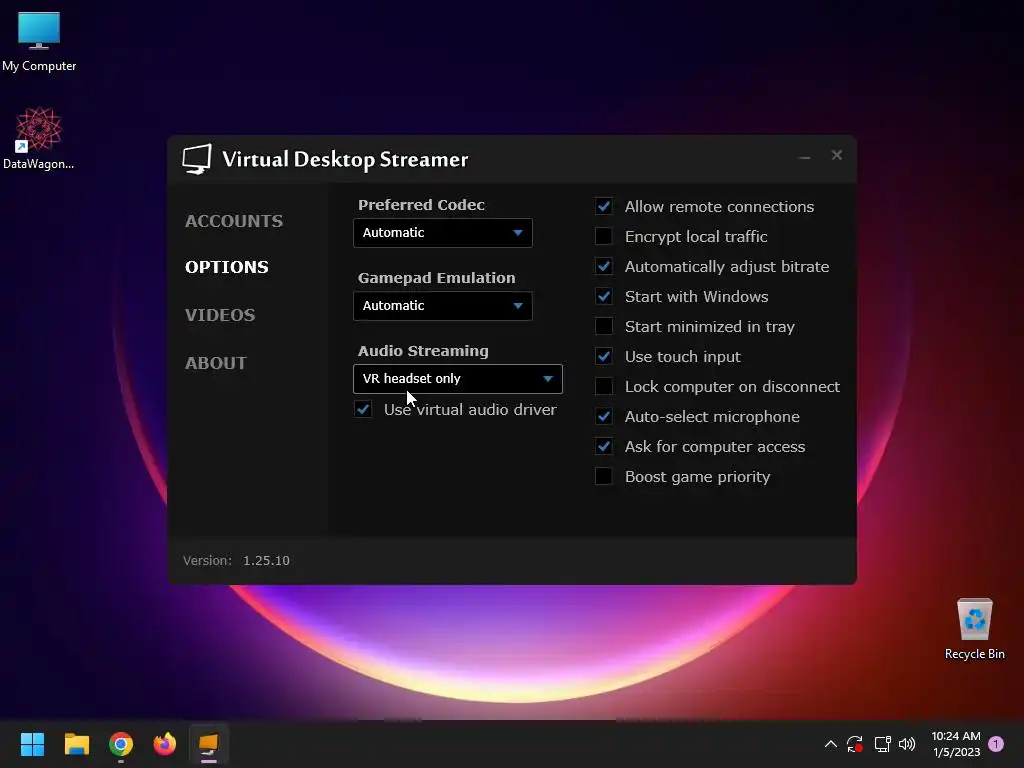
Task: Launch File Explorer from the taskbar
Action: coord(76,744)
